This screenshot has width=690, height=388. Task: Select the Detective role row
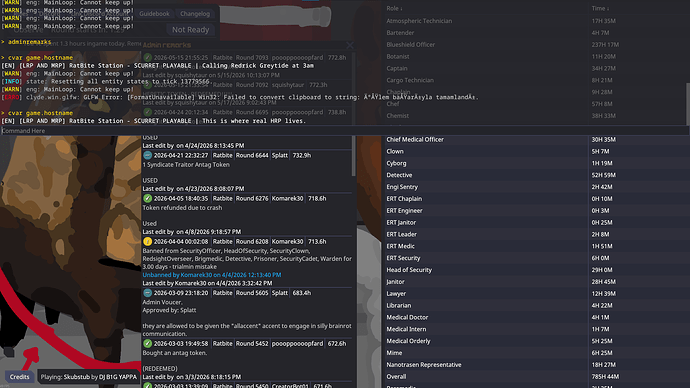[536, 175]
